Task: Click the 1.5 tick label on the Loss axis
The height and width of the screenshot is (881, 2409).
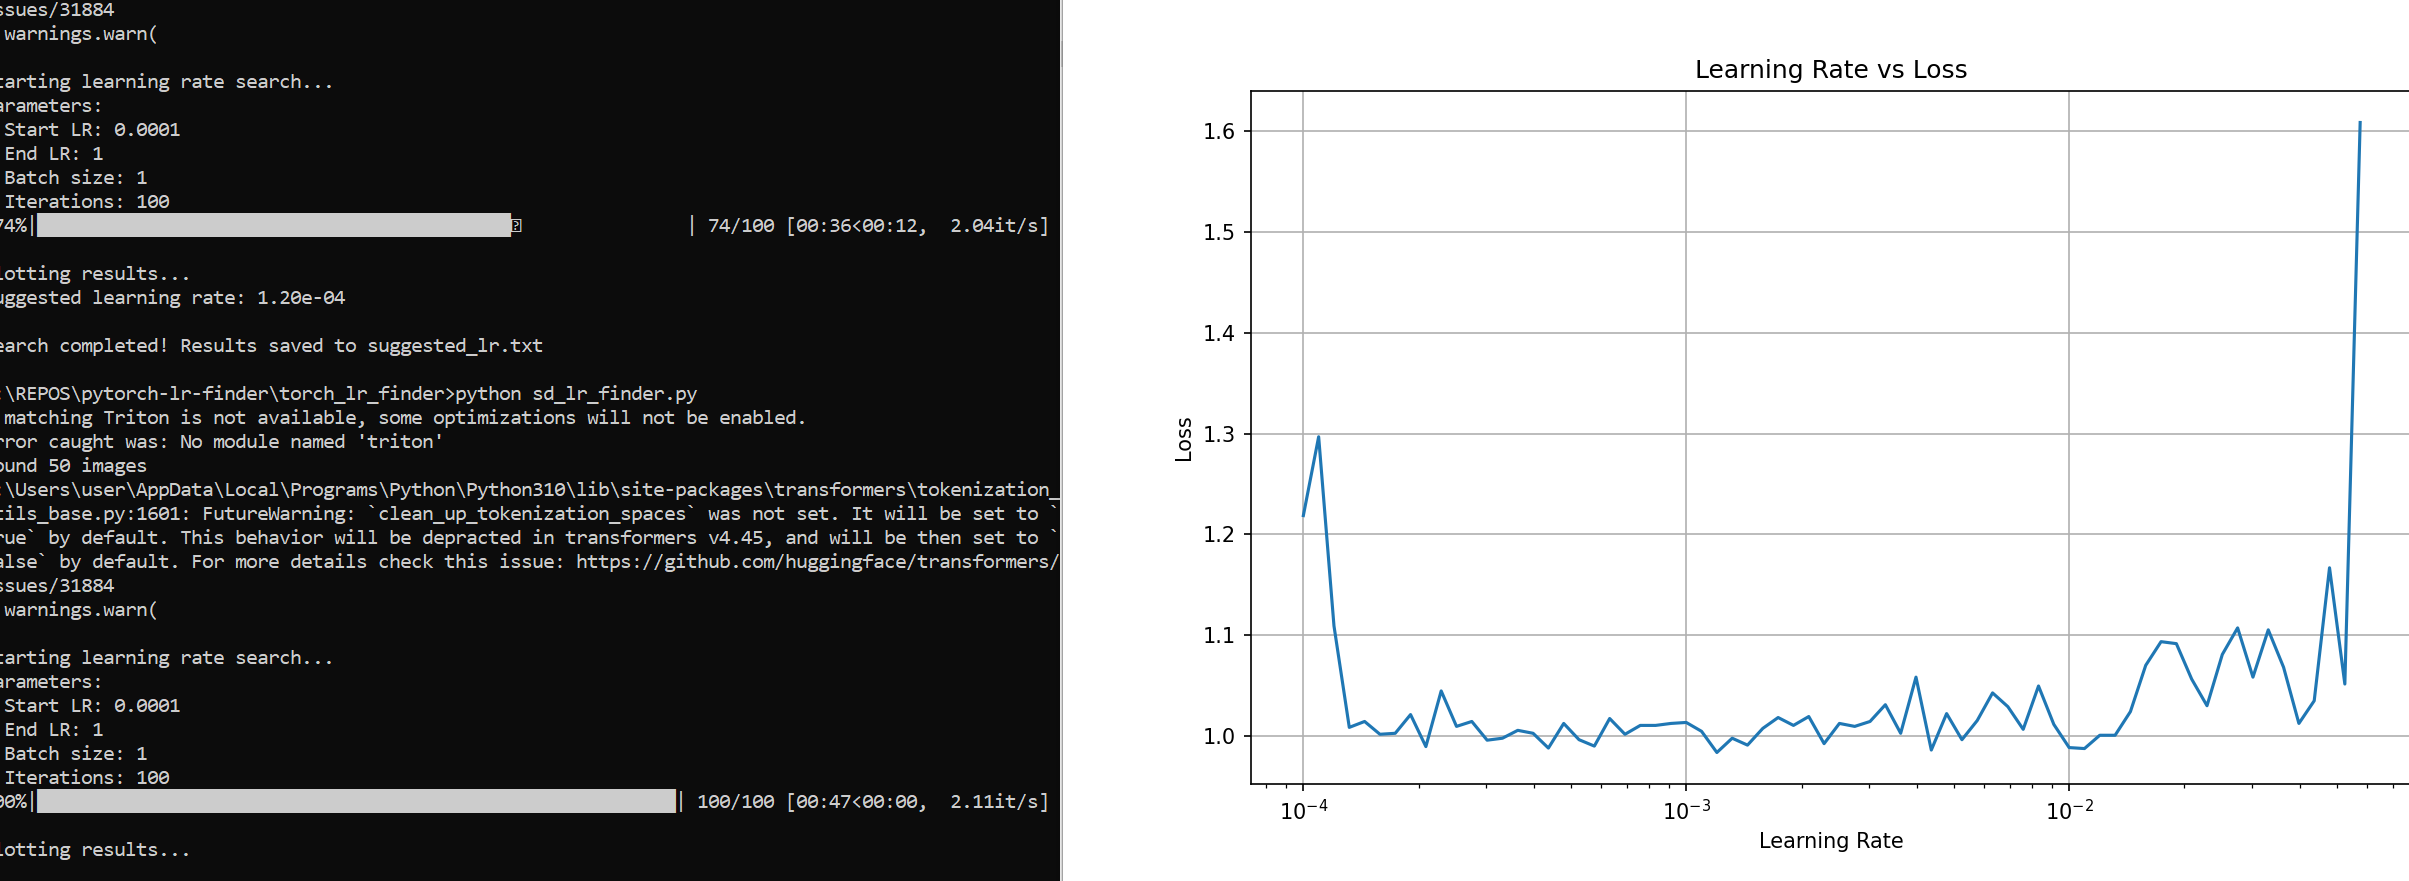Action: pos(1219,232)
